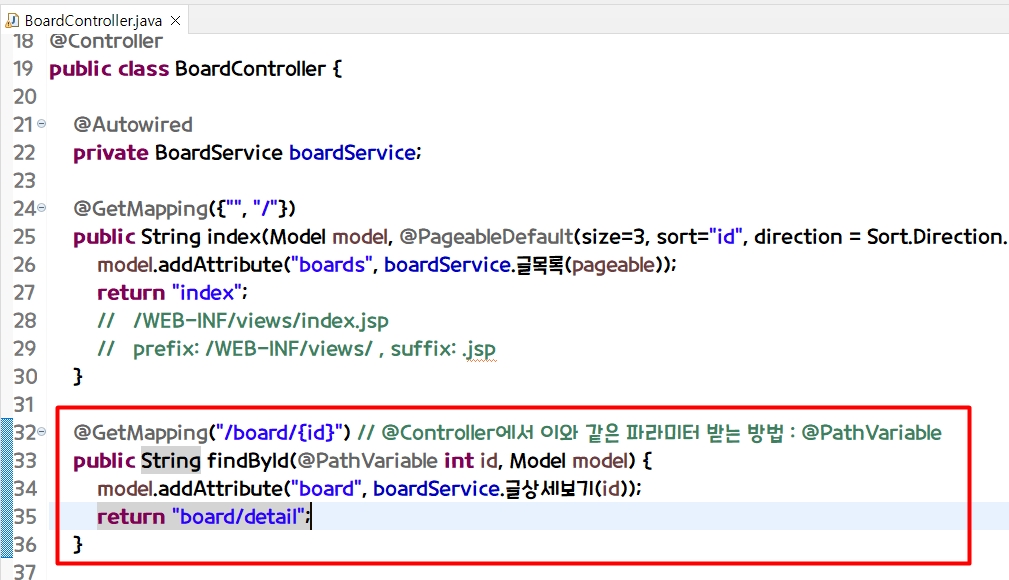Click the "boards" string literal
Image resolution: width=1009 pixels, height=580 pixels.
coord(333,265)
